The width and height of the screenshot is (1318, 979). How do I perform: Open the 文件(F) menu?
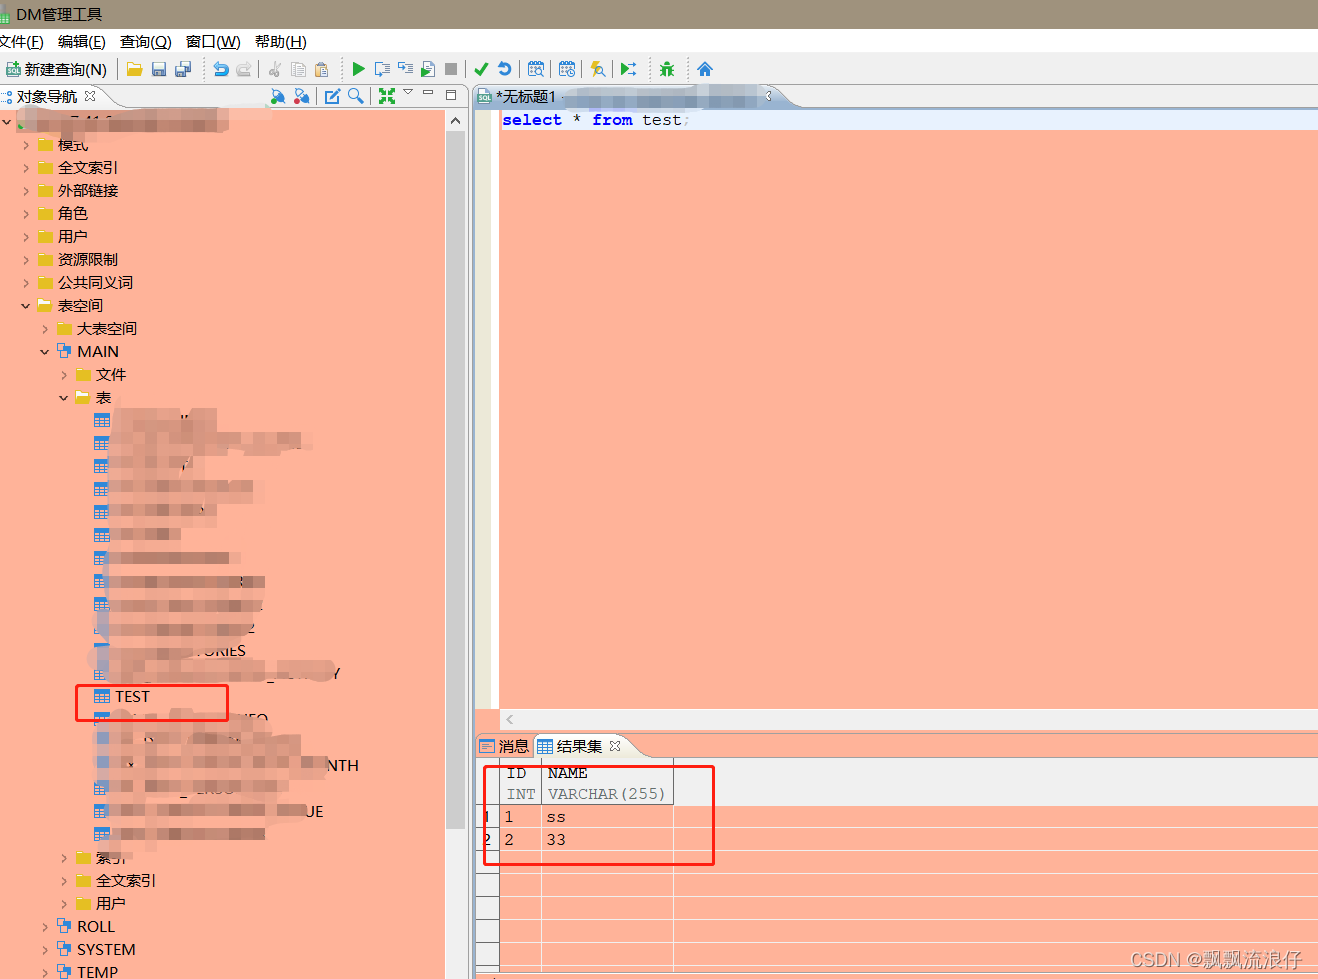pos(21,41)
